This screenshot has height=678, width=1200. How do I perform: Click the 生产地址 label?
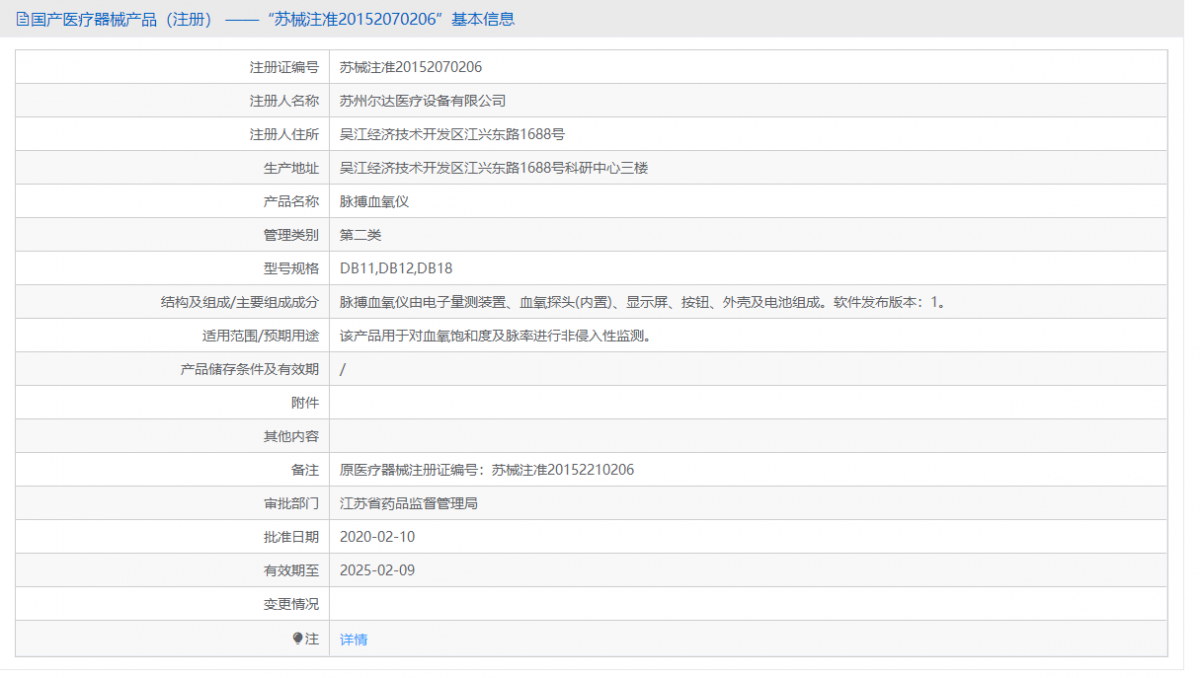pos(291,168)
